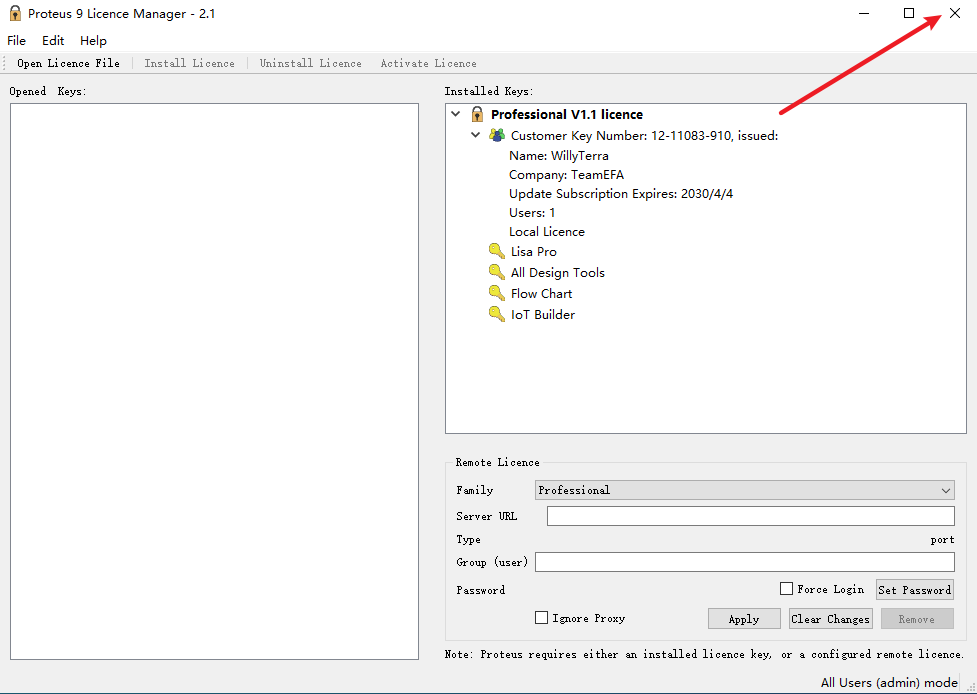Select the Lisa Pro key icon
The image size is (977, 694).
pos(497,251)
